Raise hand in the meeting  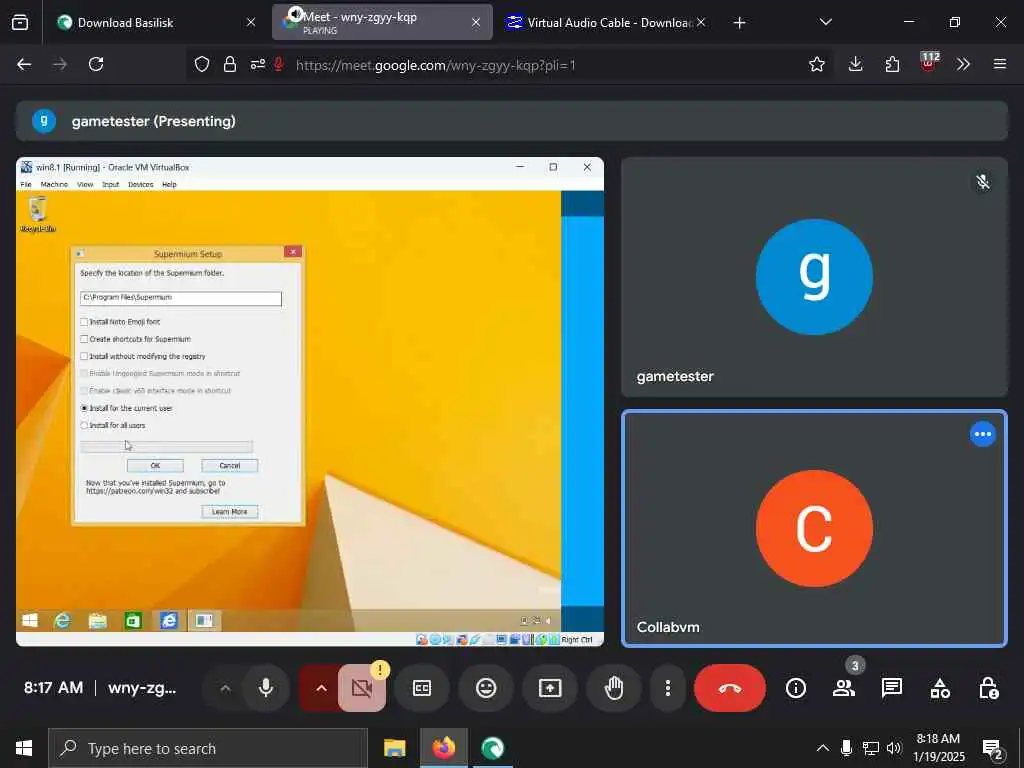(614, 688)
